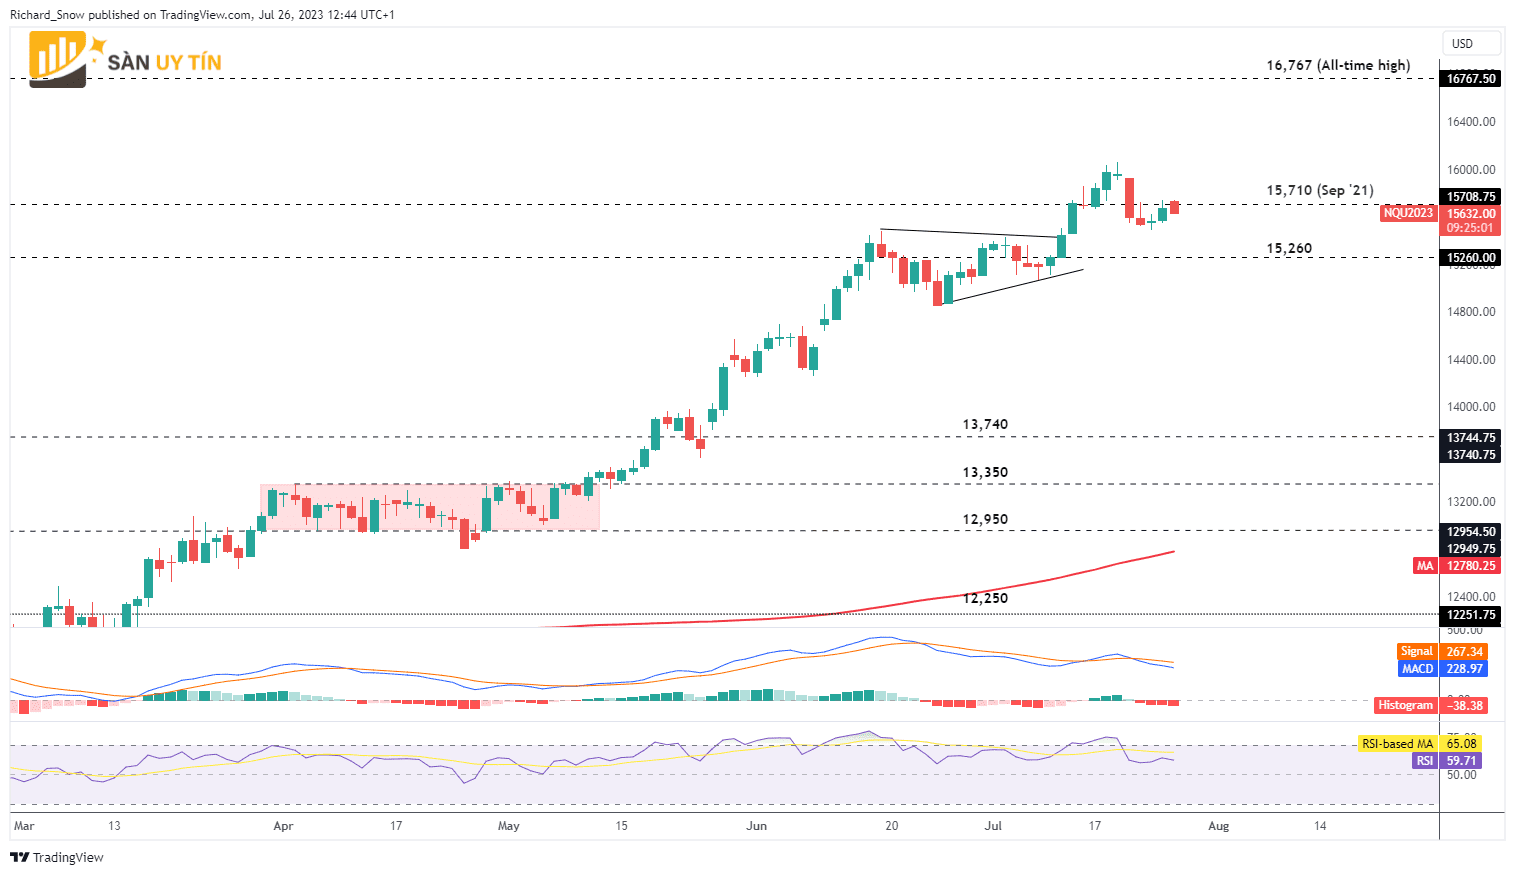Select the May label on time axis
The height and width of the screenshot is (875, 1515).
tap(509, 826)
